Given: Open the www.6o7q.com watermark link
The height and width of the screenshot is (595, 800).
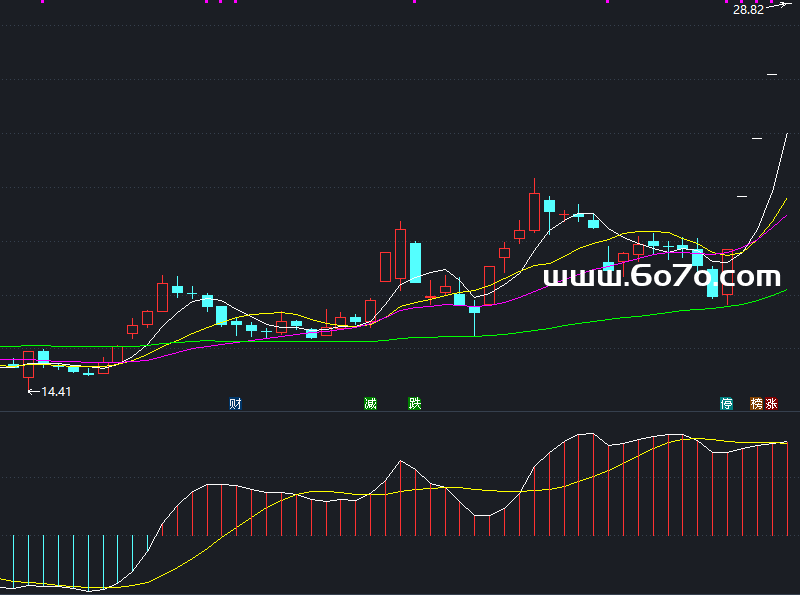Looking at the screenshot, I should click(661, 277).
